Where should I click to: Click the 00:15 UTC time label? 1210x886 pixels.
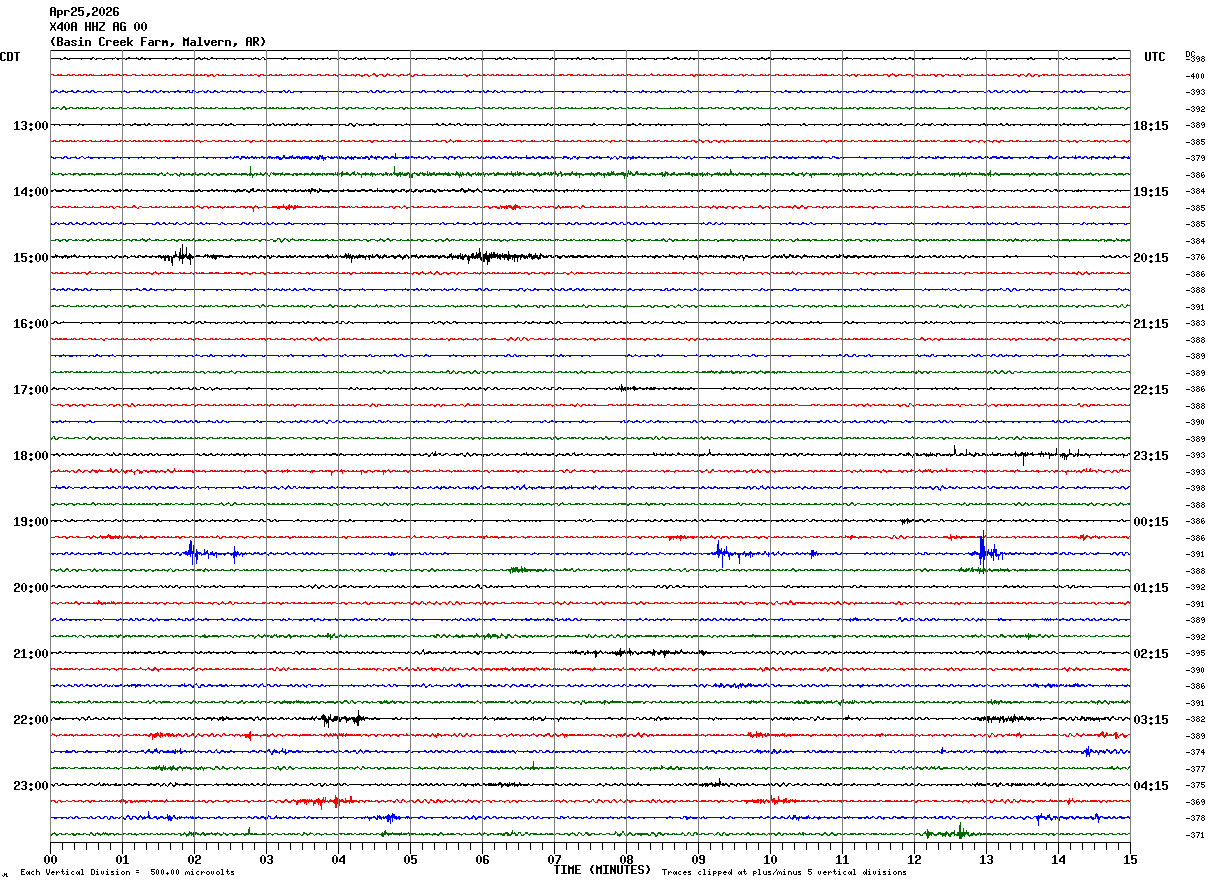pyautogui.click(x=1151, y=522)
